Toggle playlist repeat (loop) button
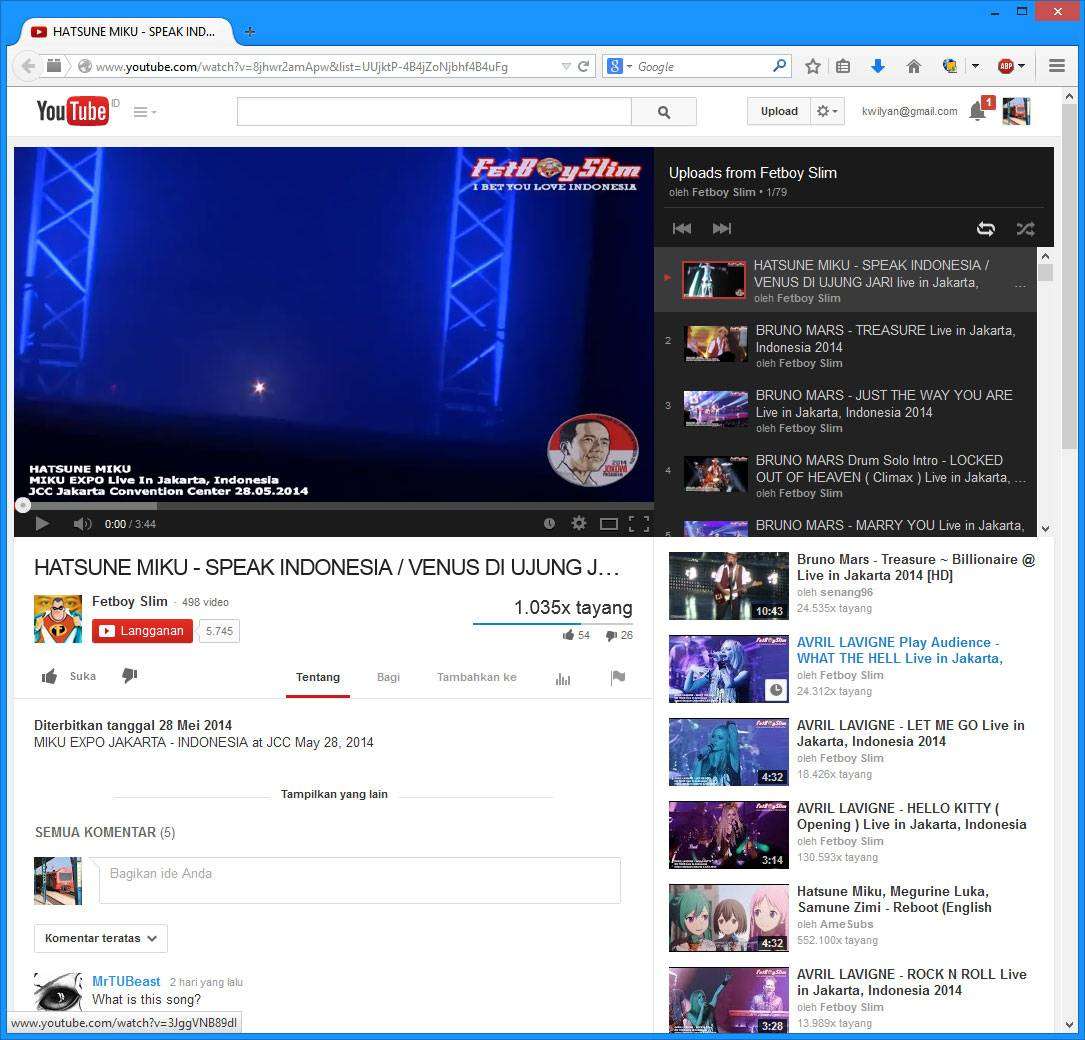The width and height of the screenshot is (1085, 1040). 985,228
